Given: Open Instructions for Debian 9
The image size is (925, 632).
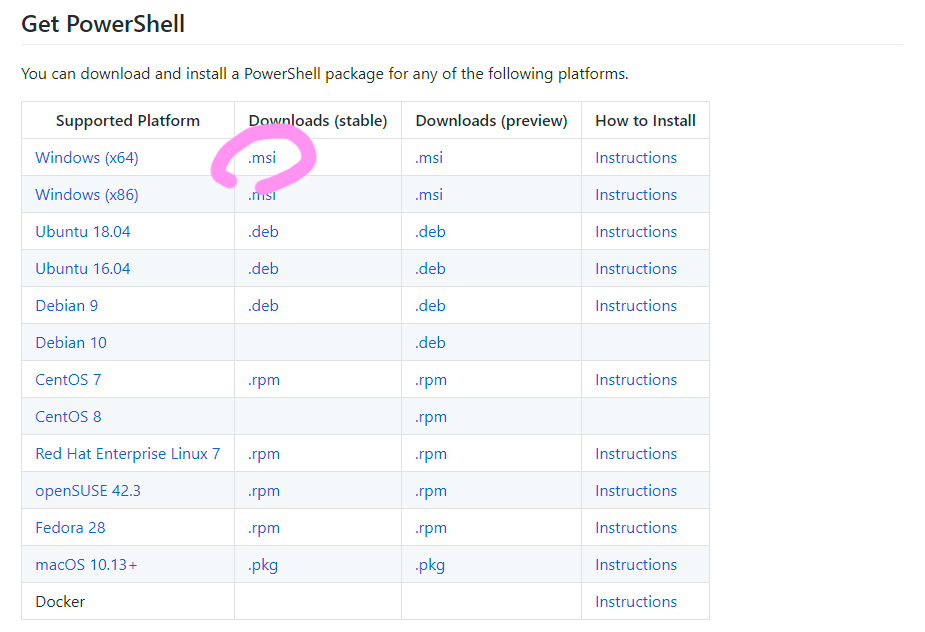Looking at the screenshot, I should pos(636,306).
